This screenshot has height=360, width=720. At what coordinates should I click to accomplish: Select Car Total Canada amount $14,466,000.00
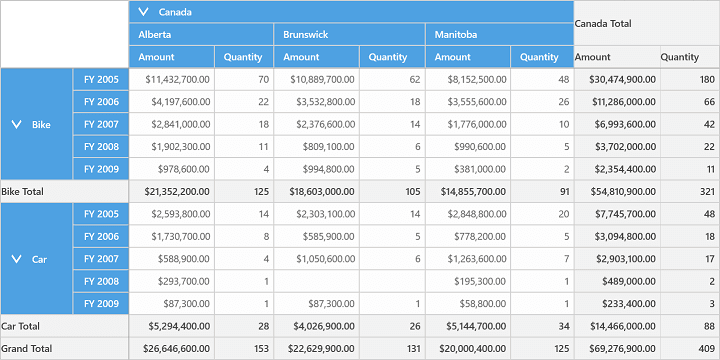click(x=617, y=326)
